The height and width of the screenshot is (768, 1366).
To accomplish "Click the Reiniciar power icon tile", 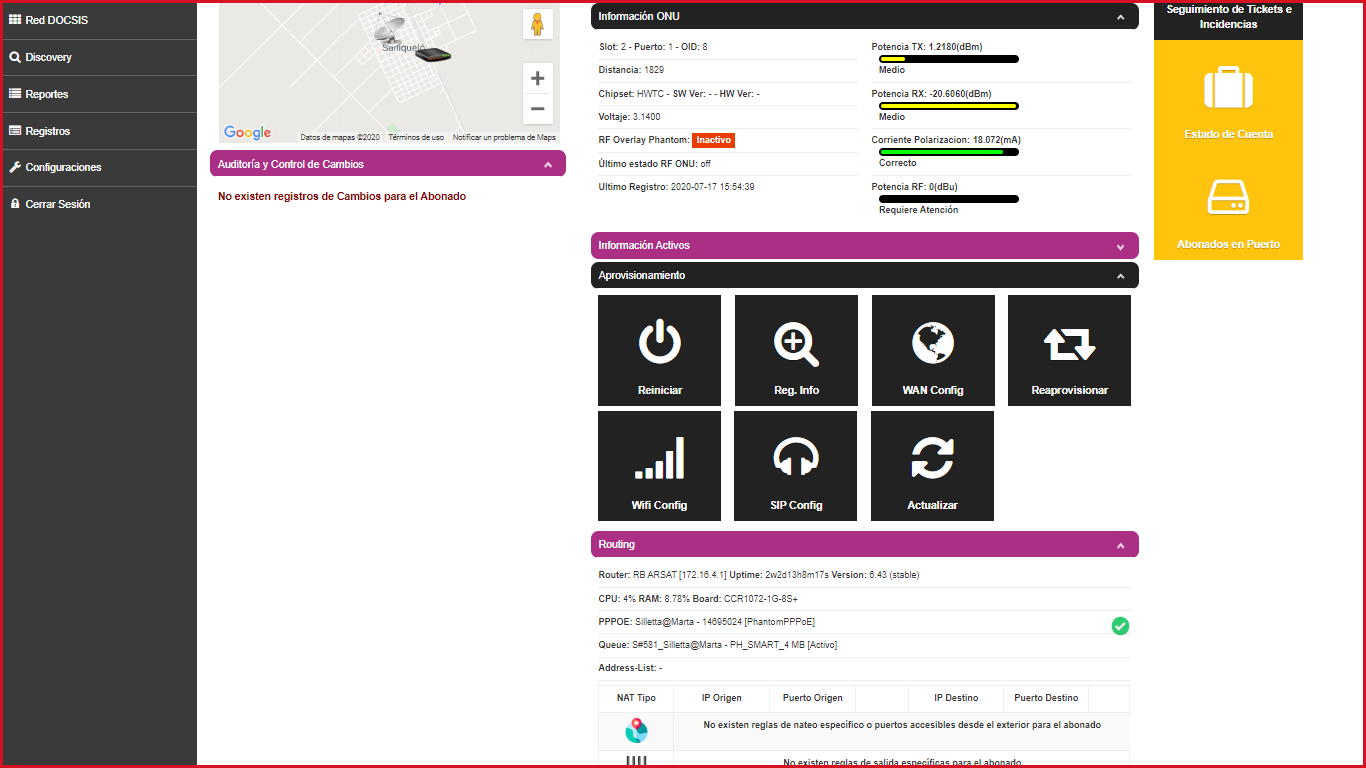I will (659, 350).
